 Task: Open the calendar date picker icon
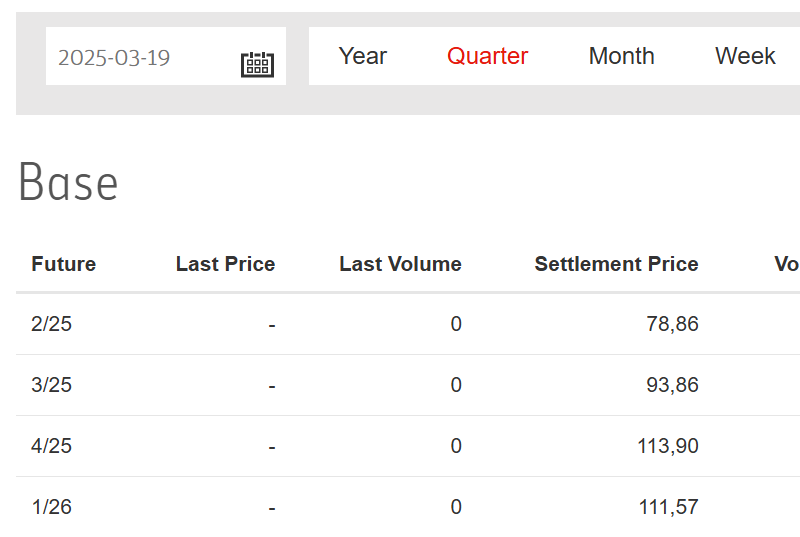tap(257, 64)
